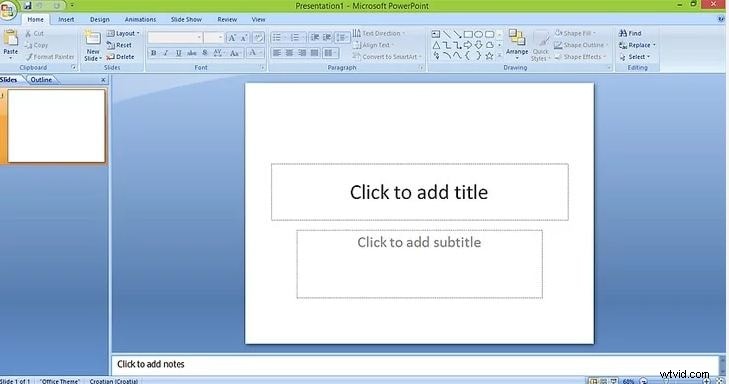Screen dimensions: 729x384
Task: Select the Left Brace shape
Action: [x=468, y=56]
